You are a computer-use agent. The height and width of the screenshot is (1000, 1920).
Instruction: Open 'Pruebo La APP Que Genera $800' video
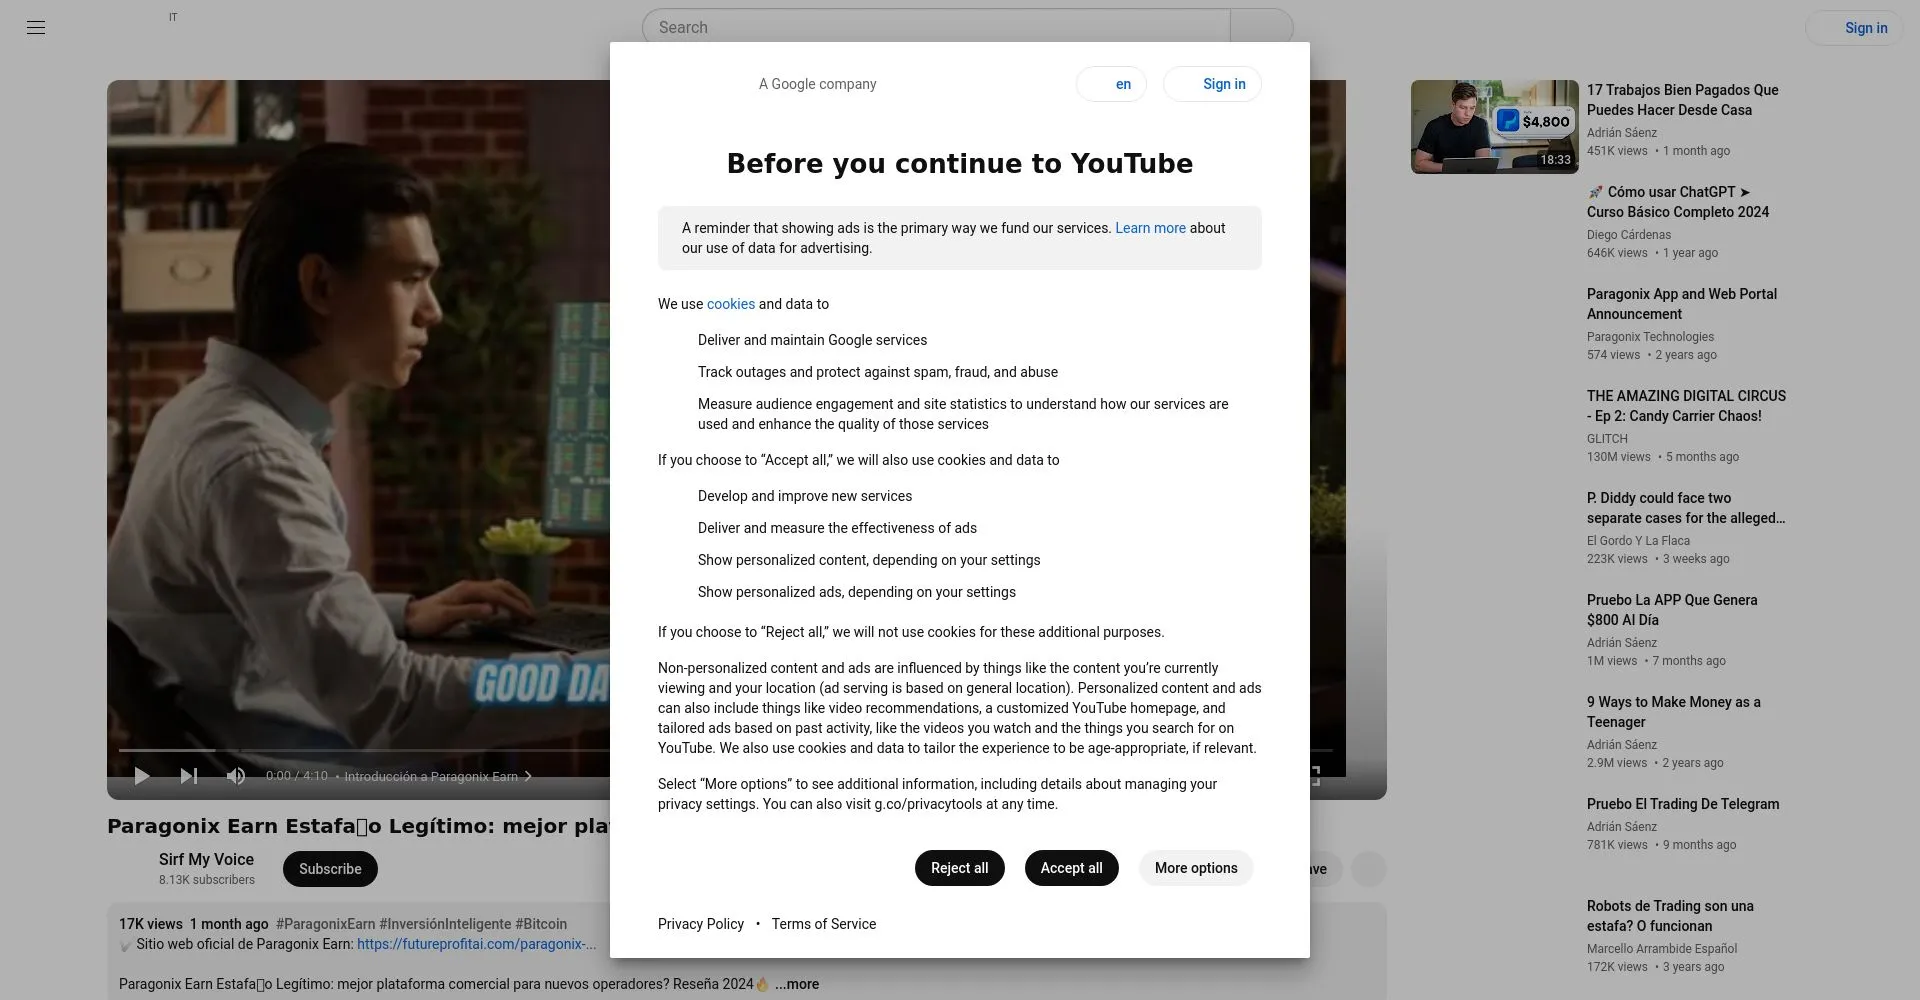click(1672, 610)
